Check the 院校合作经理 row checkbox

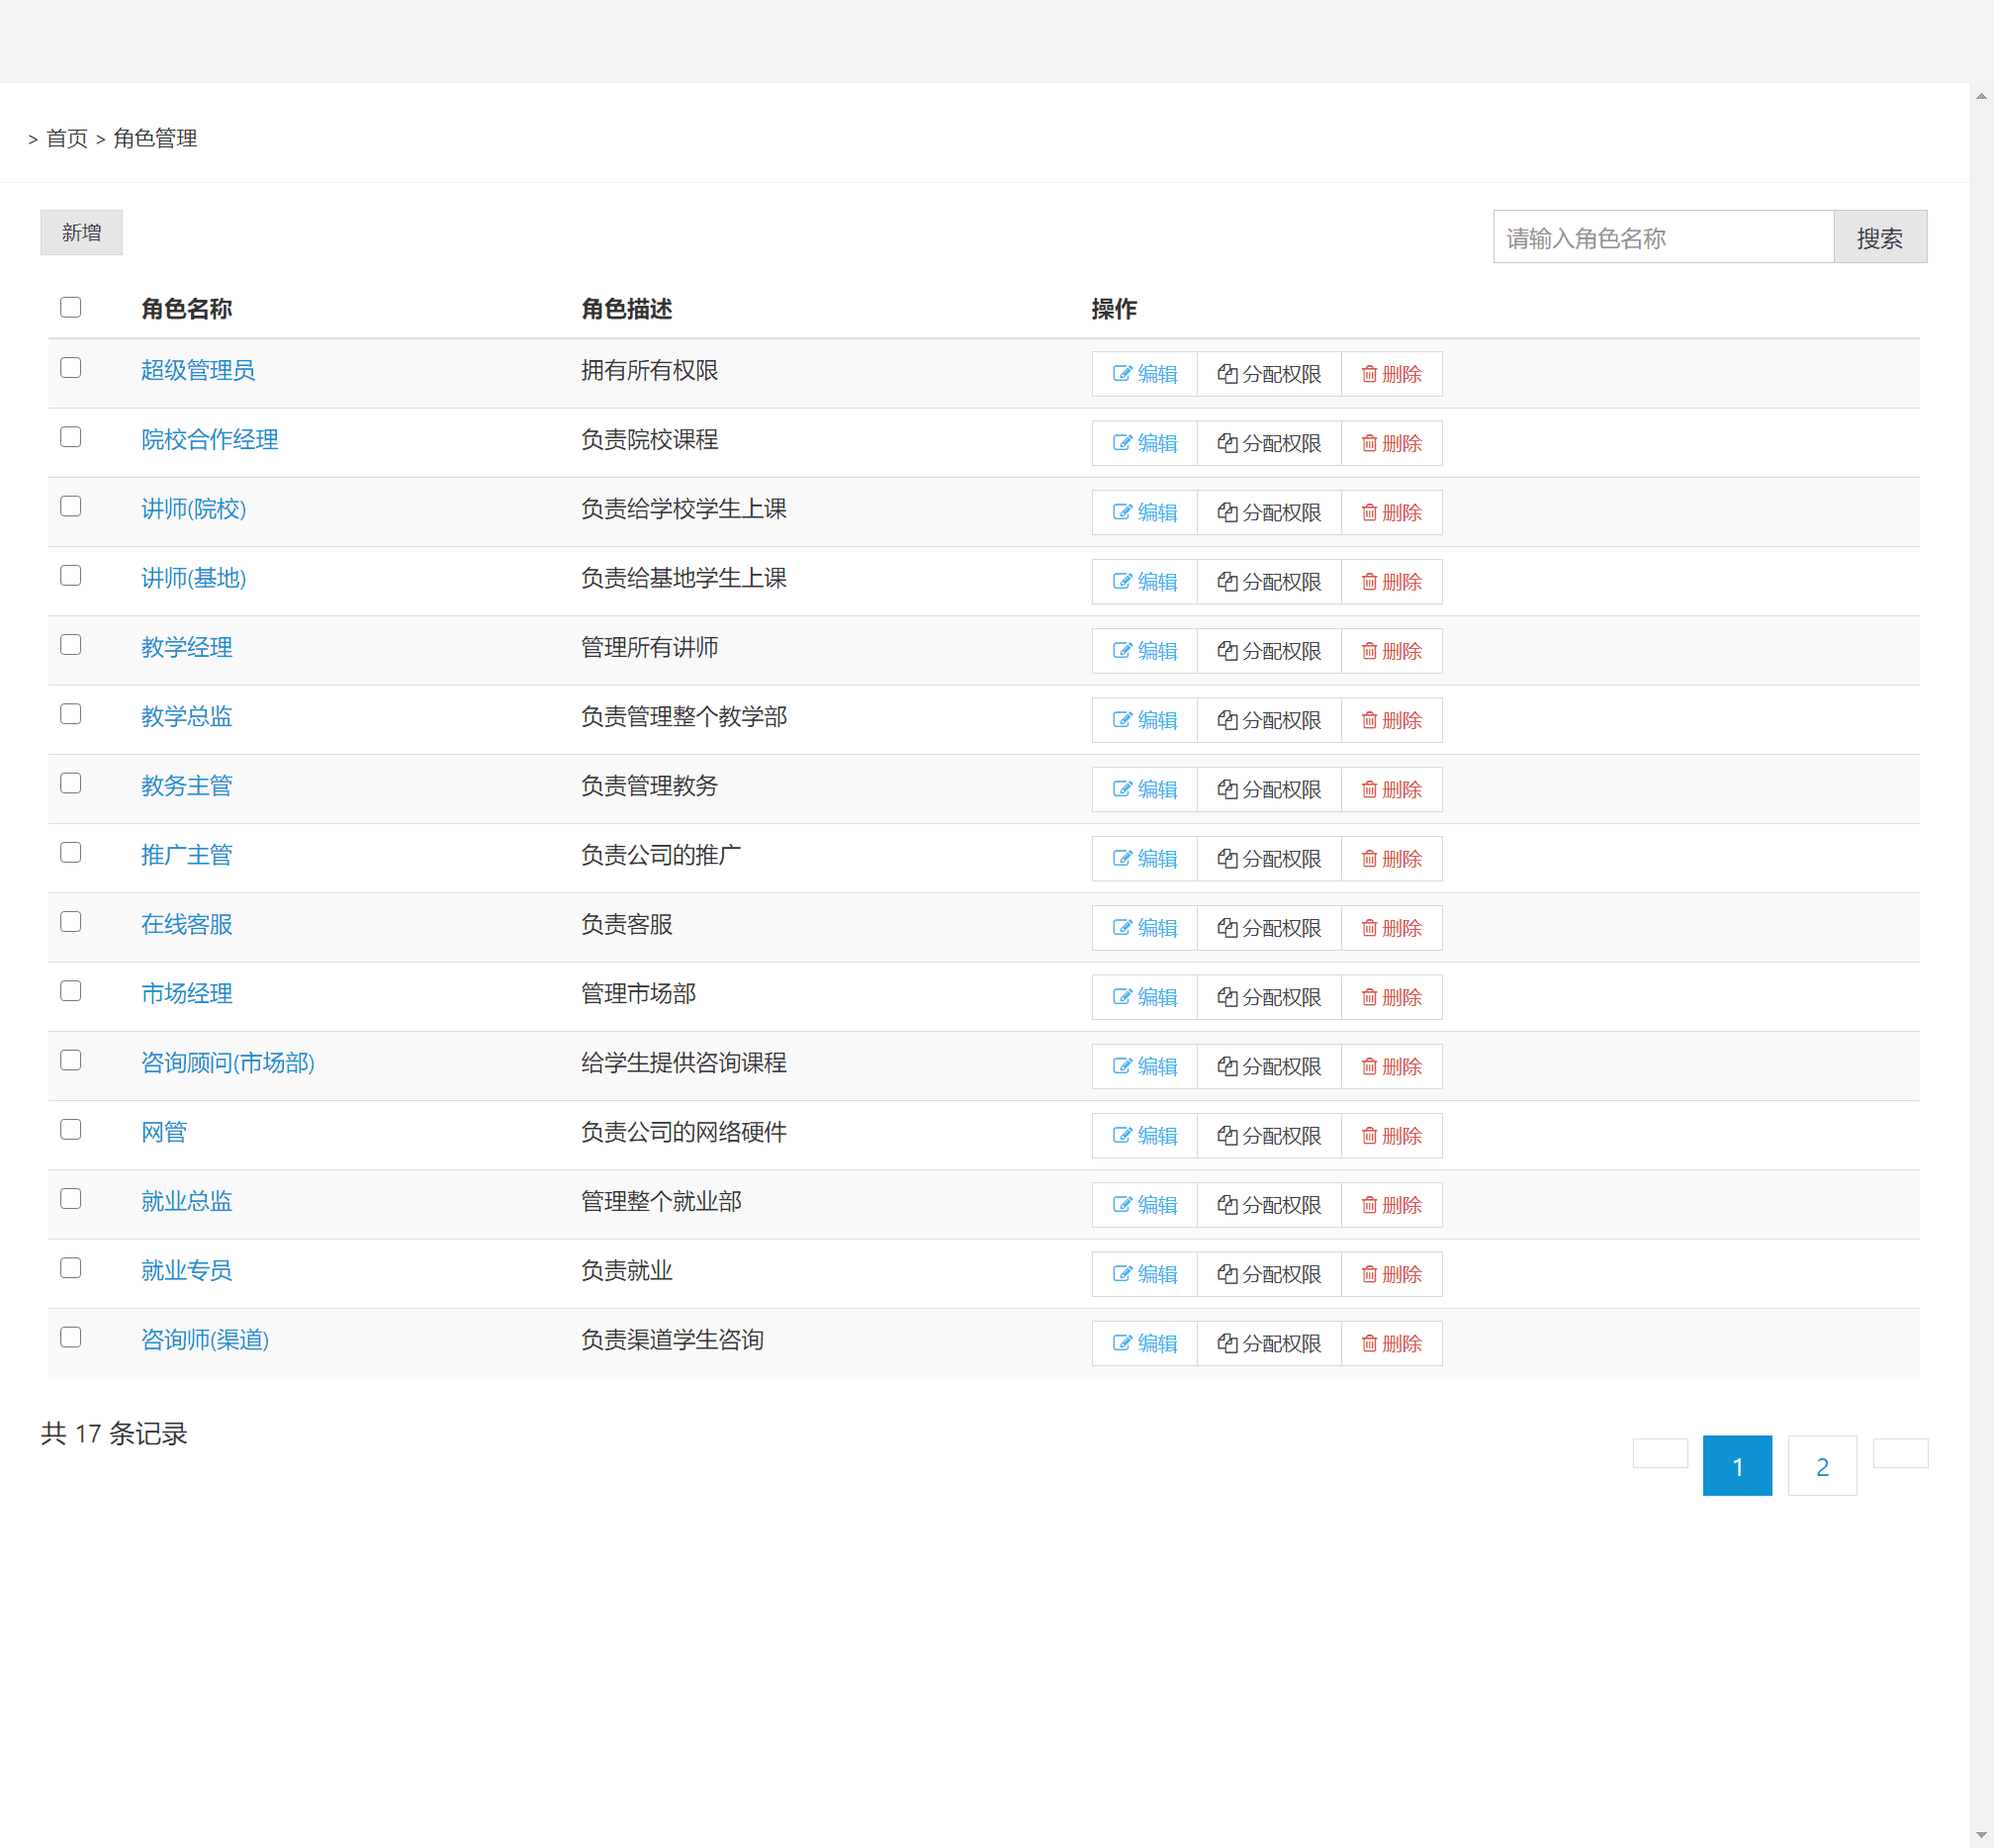click(70, 437)
